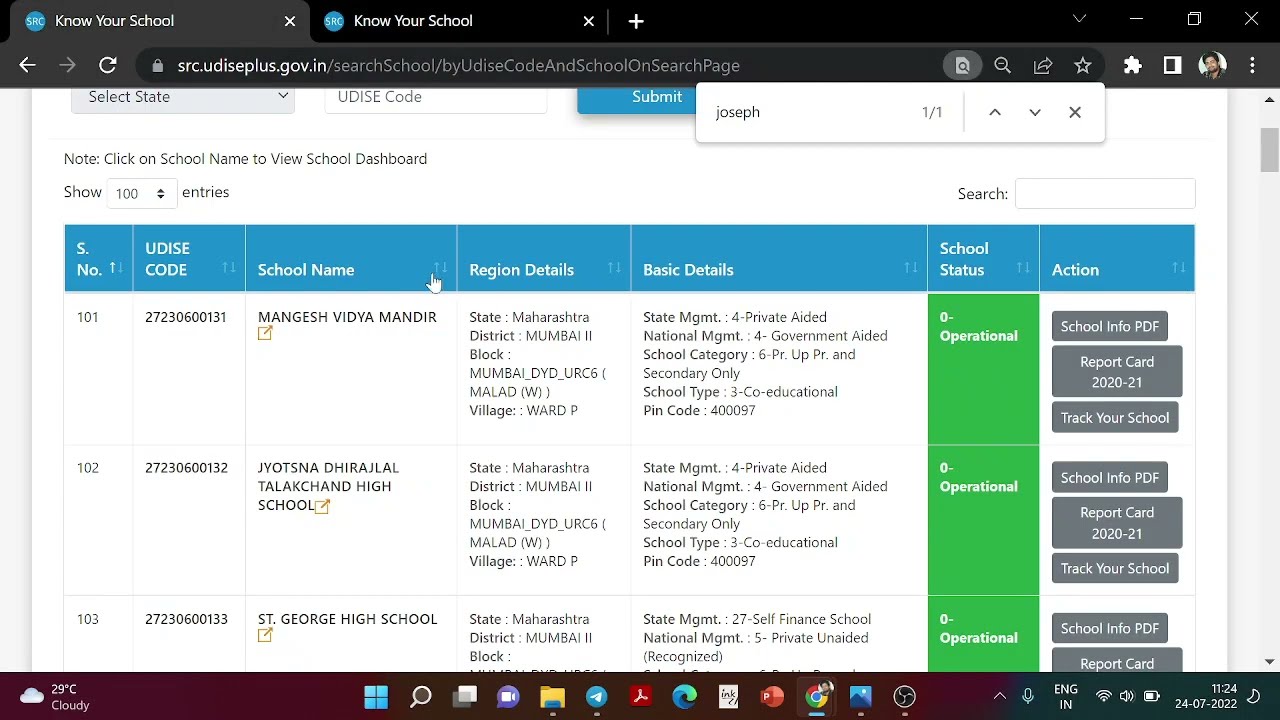Click the table Search input box

tap(1104, 194)
